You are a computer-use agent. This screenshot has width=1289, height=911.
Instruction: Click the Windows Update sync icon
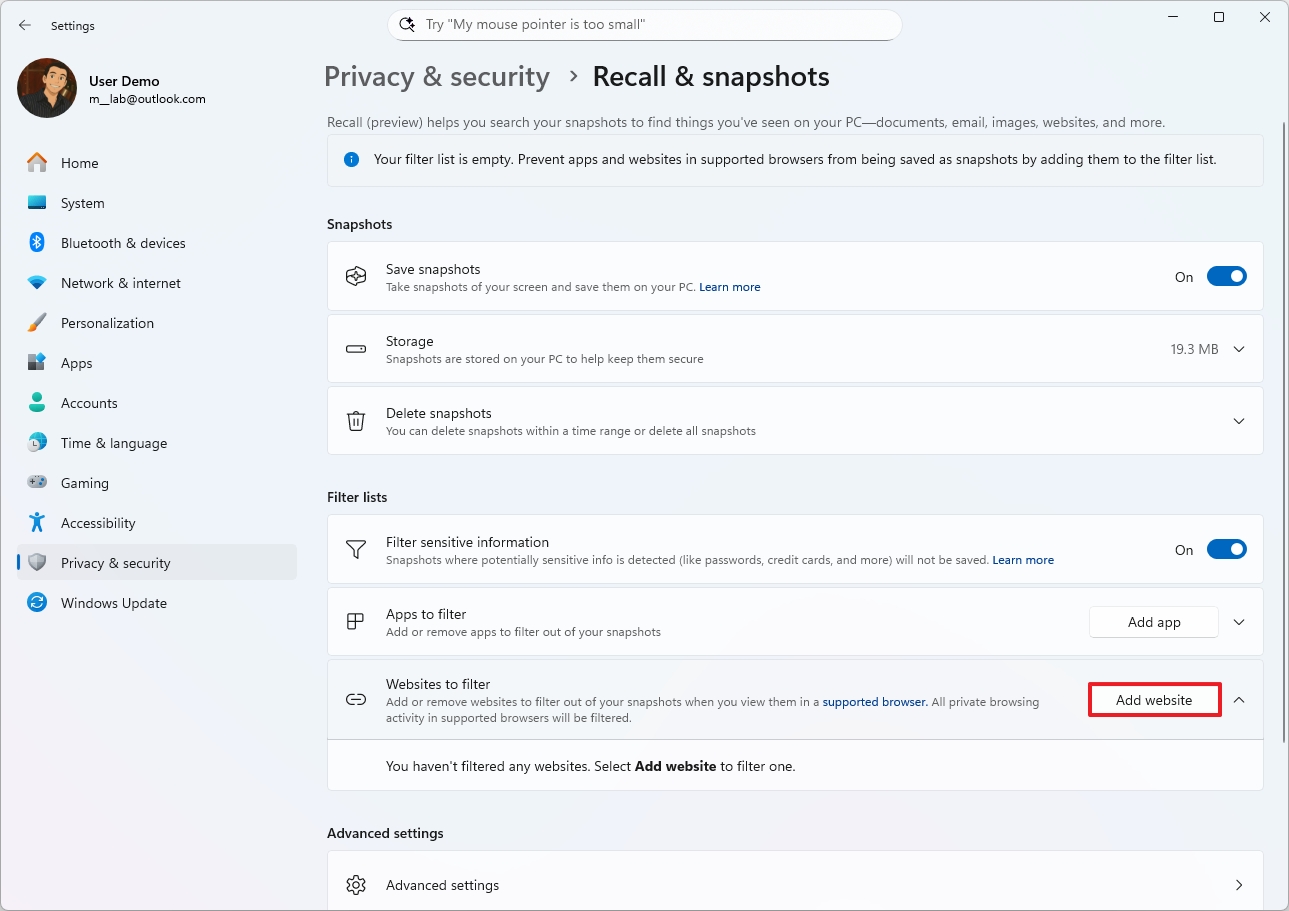[x=37, y=603]
